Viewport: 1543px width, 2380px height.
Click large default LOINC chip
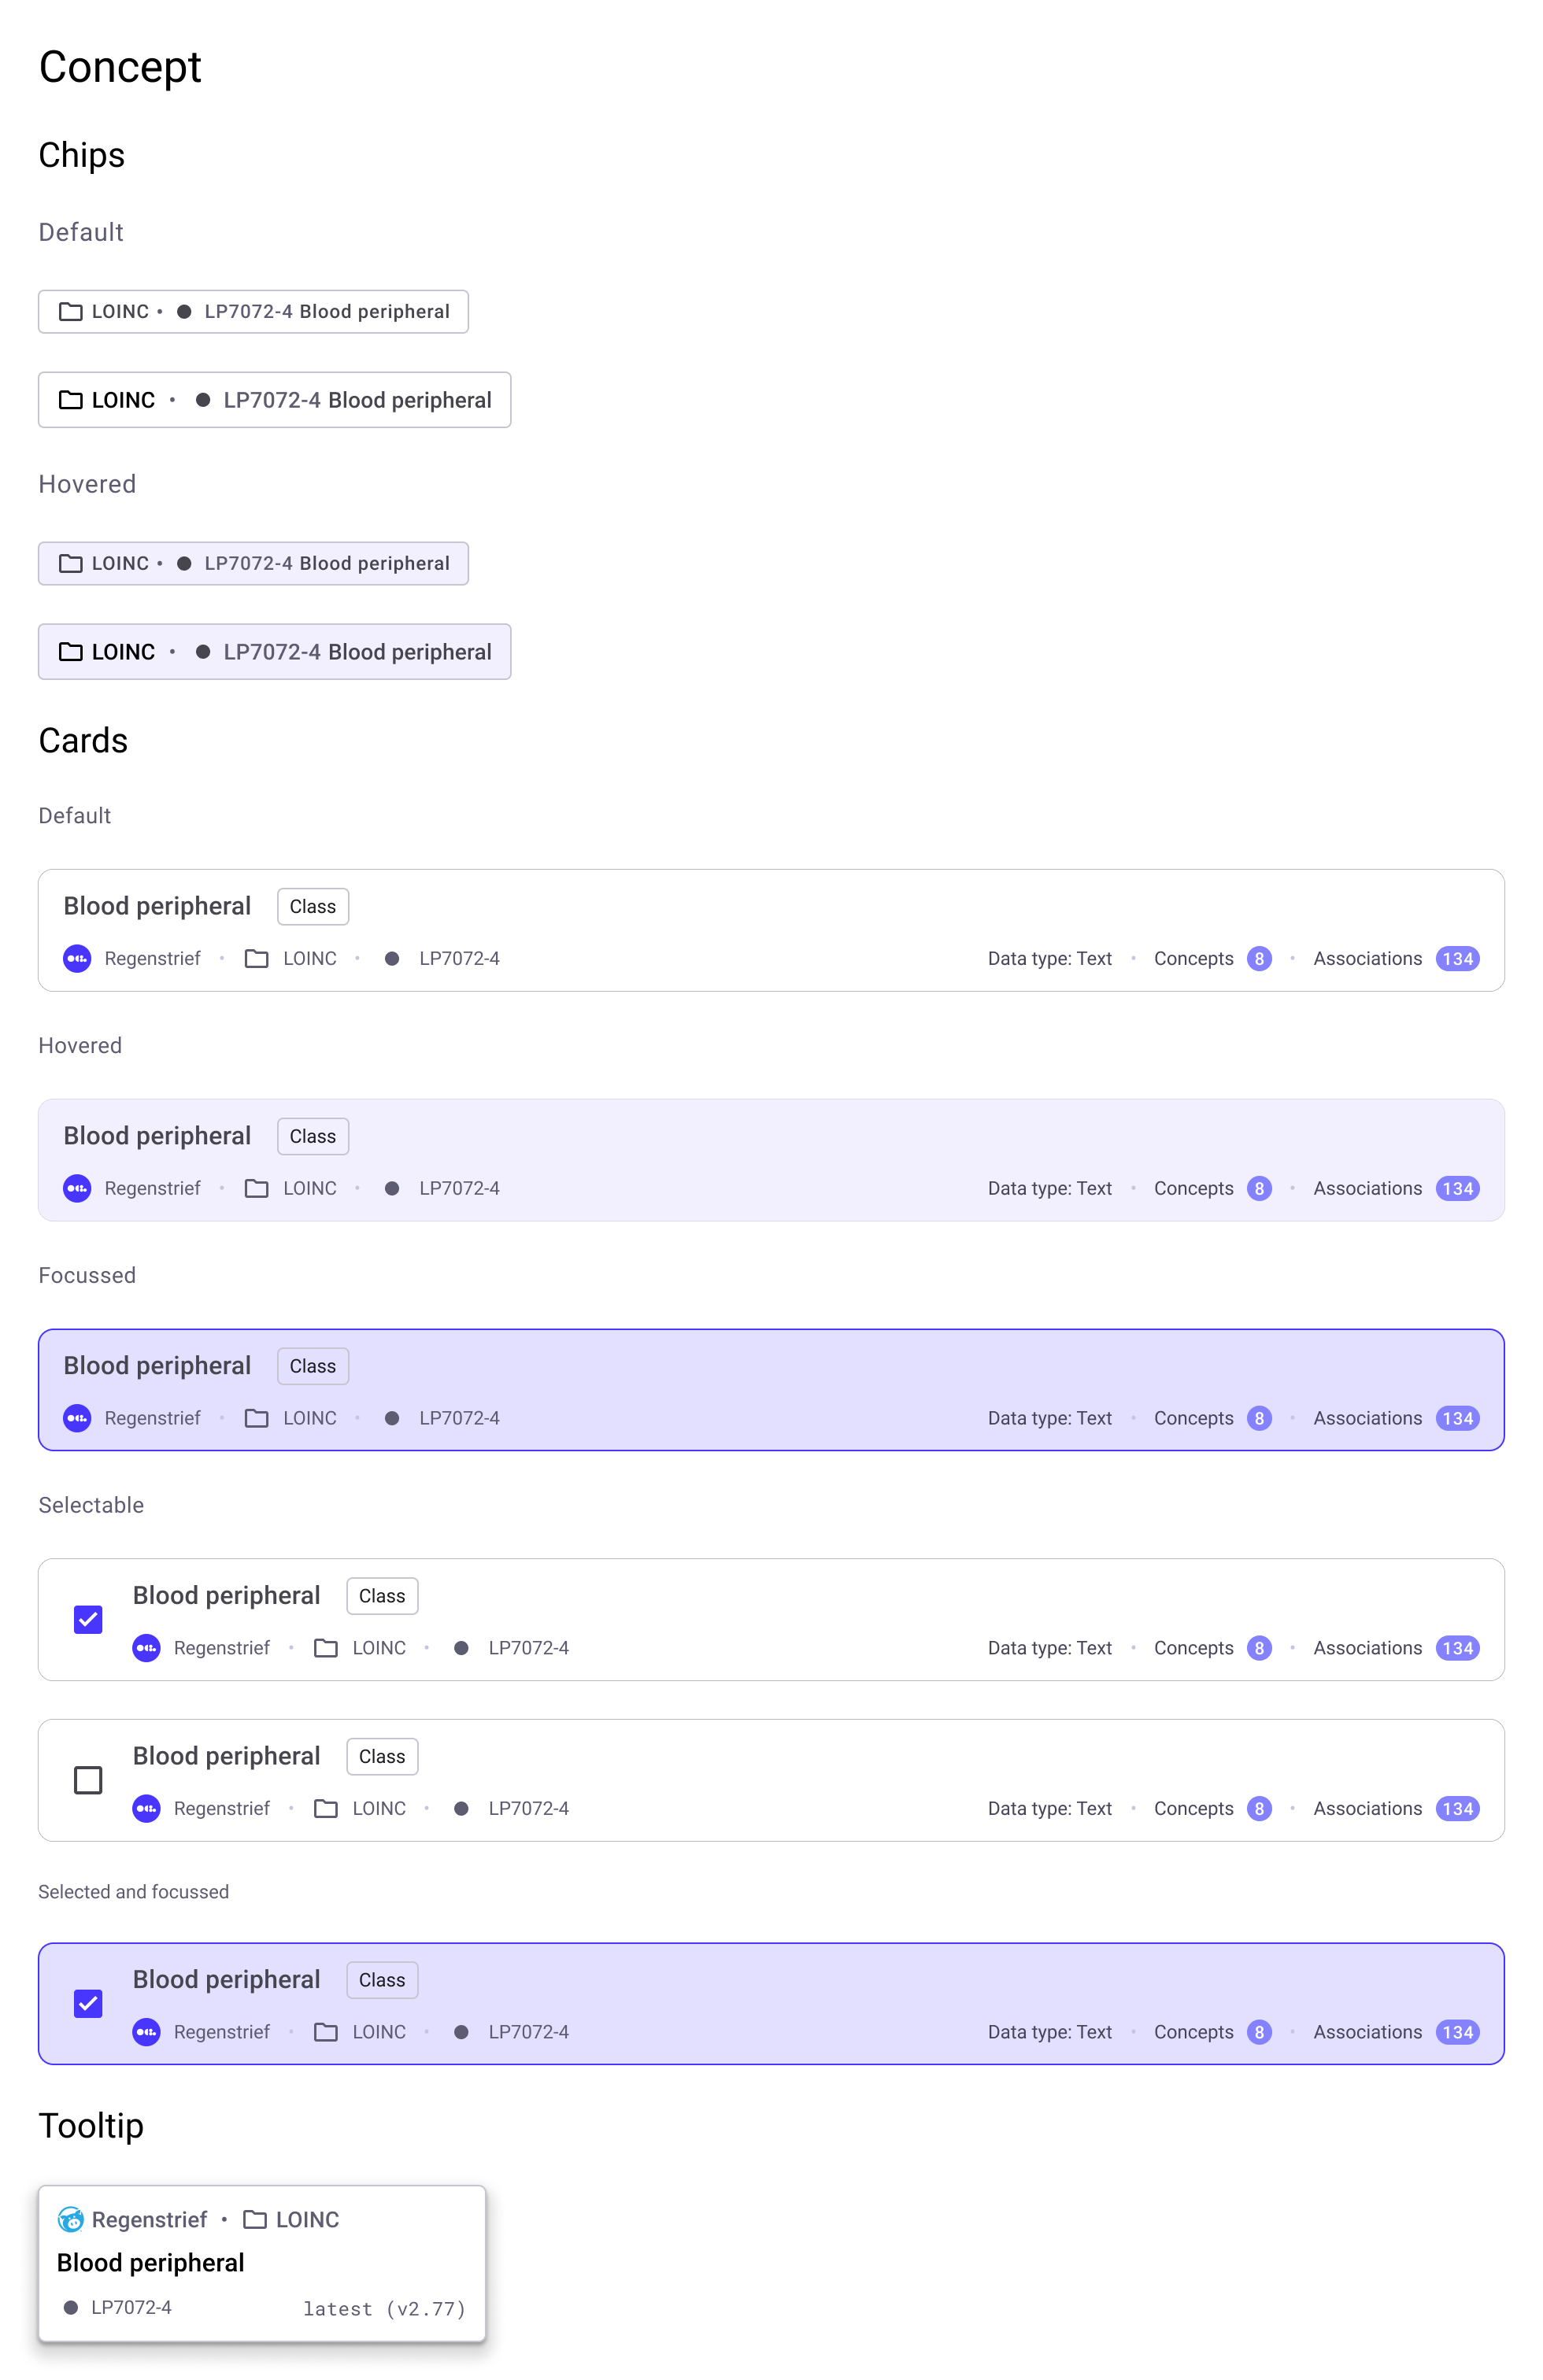pos(274,400)
